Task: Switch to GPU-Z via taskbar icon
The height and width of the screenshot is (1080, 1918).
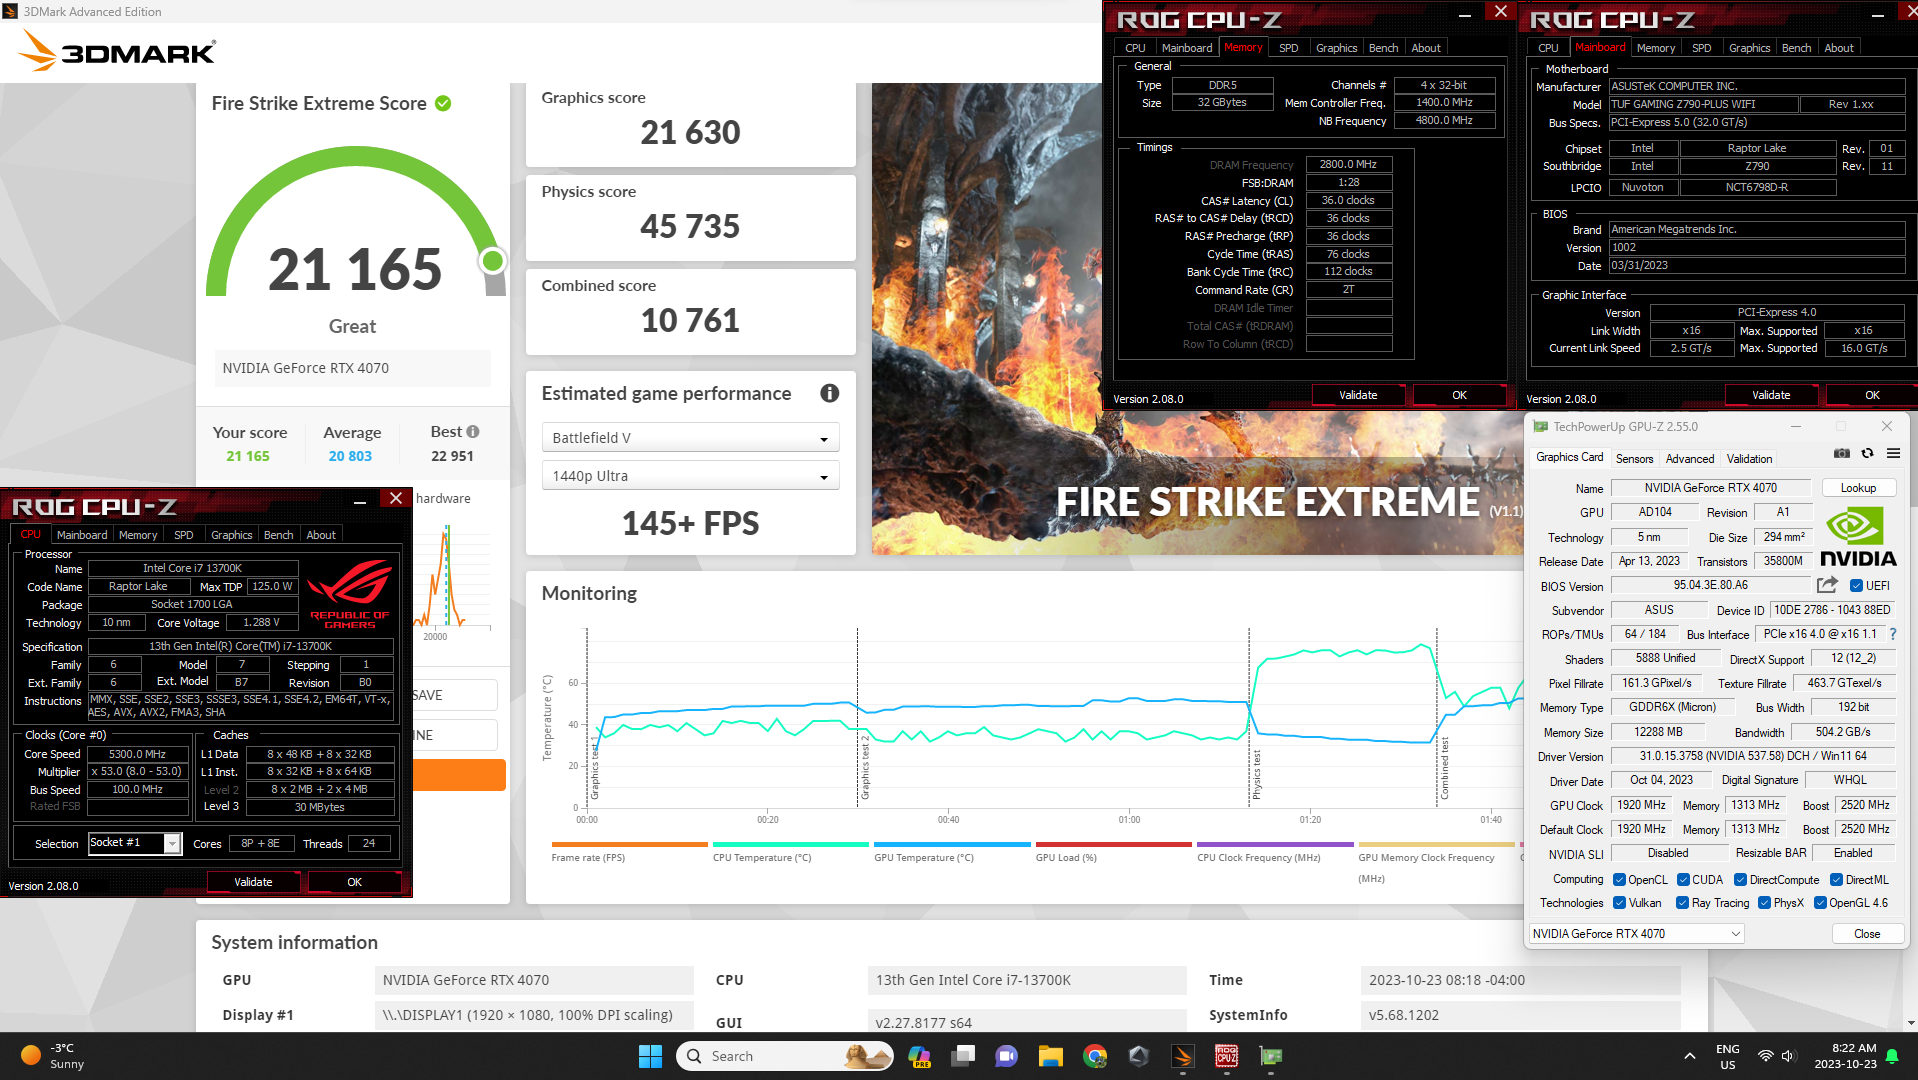Action: (x=1271, y=1056)
